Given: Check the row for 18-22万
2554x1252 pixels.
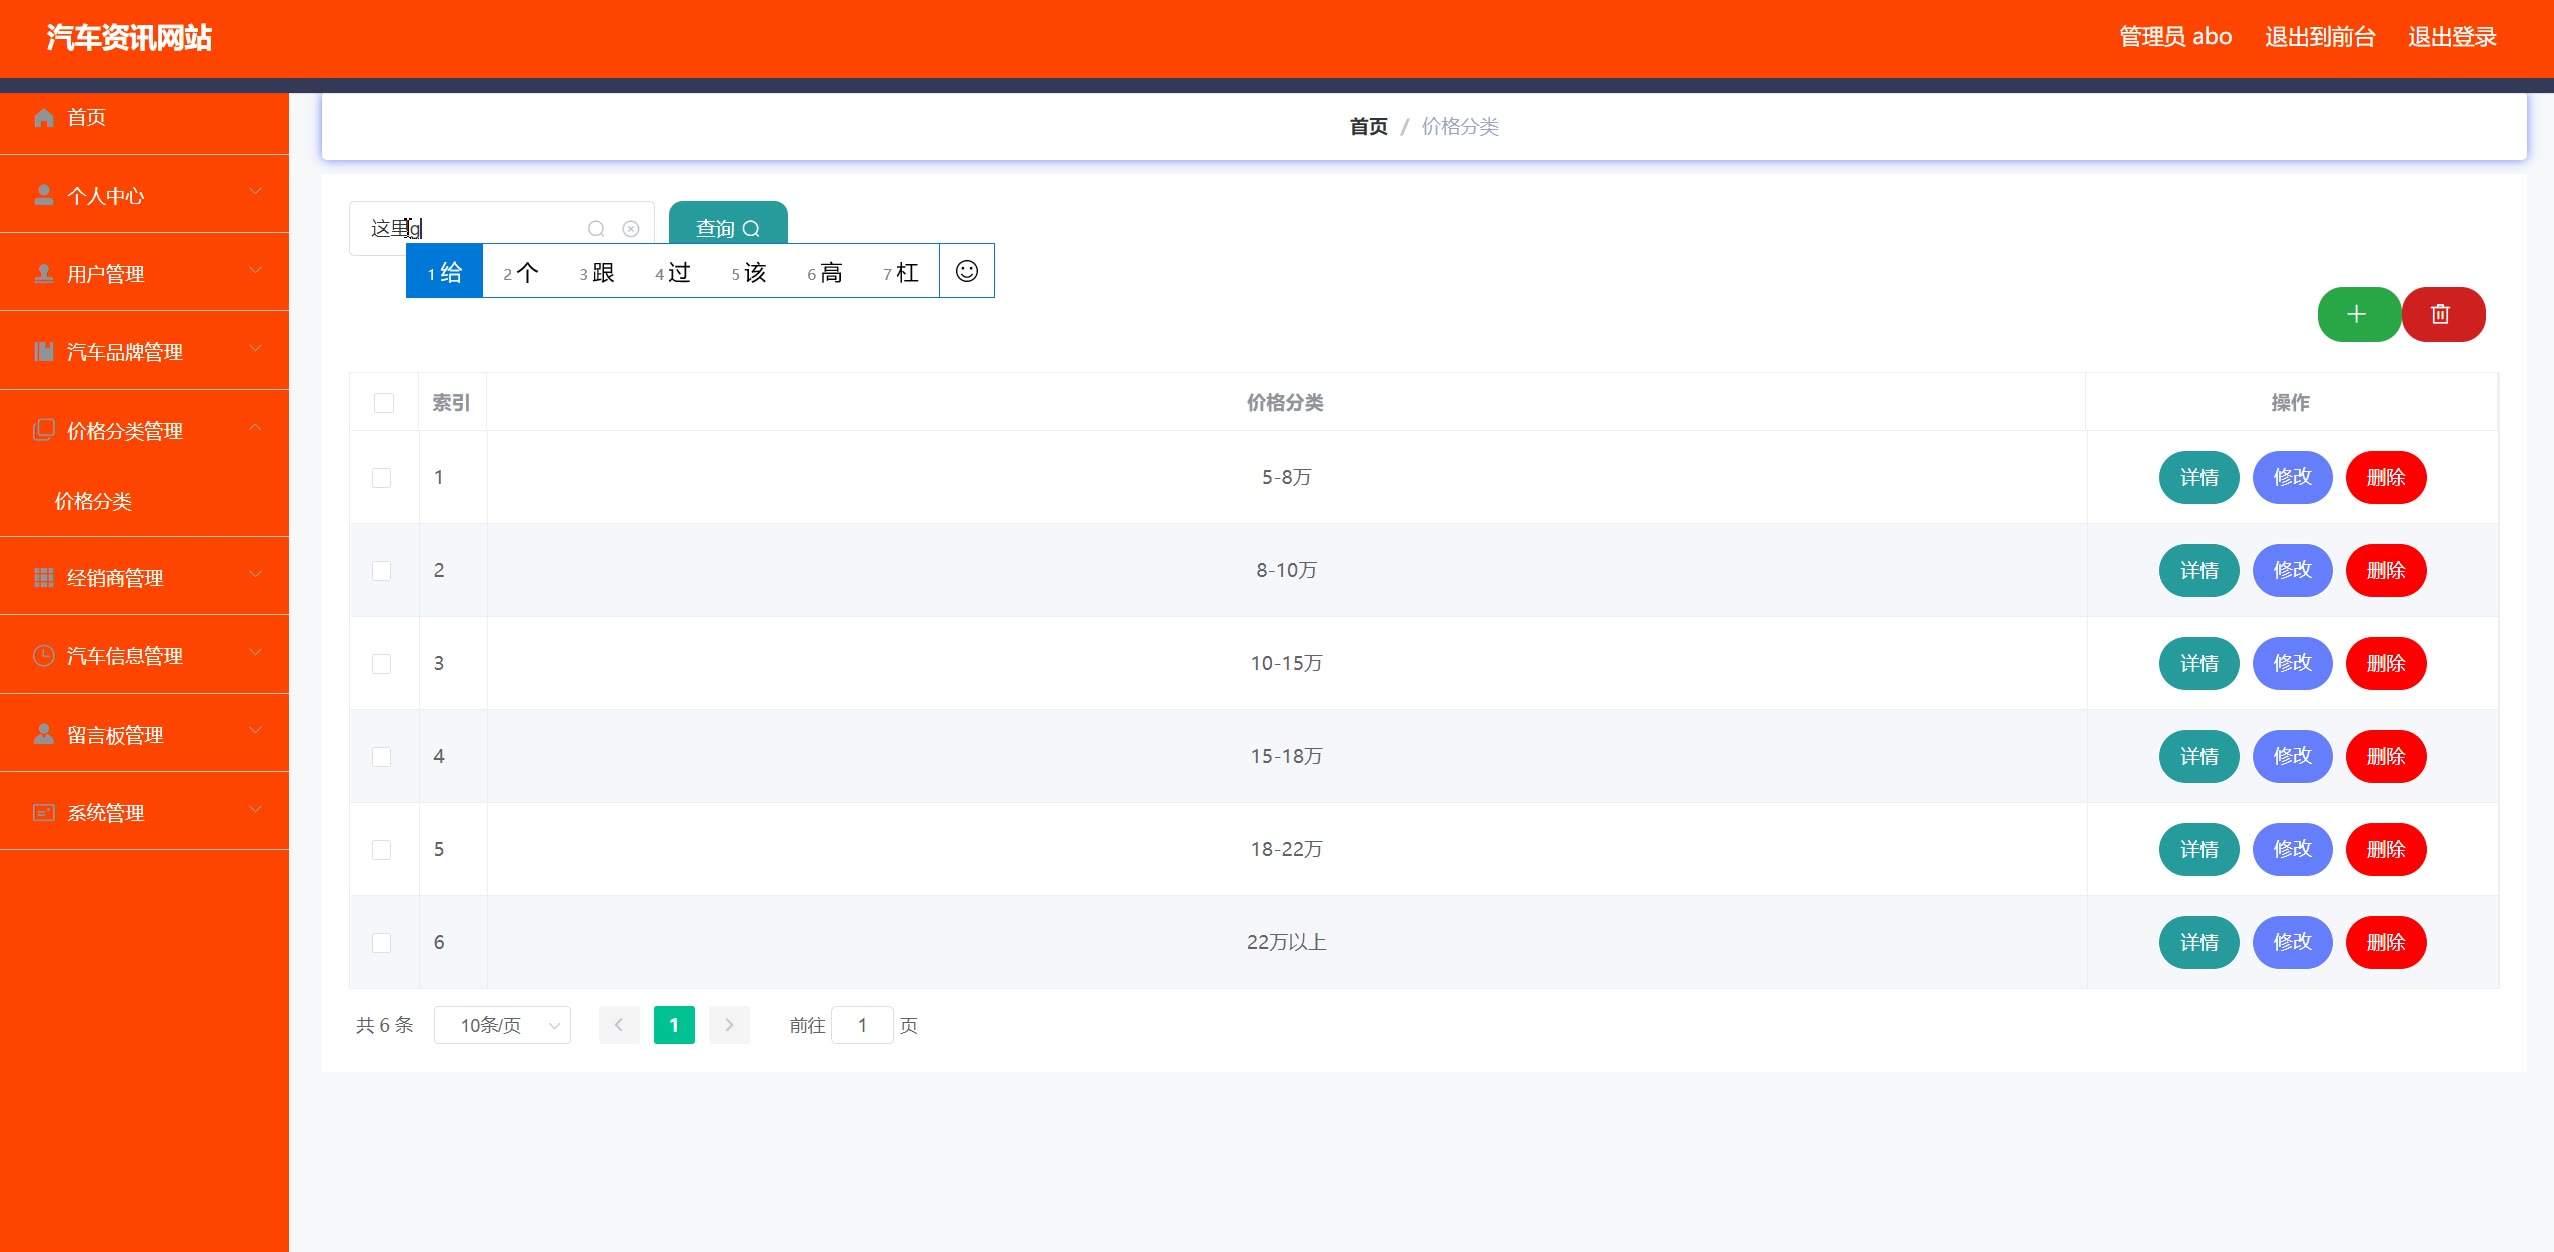Looking at the screenshot, I should (382, 850).
